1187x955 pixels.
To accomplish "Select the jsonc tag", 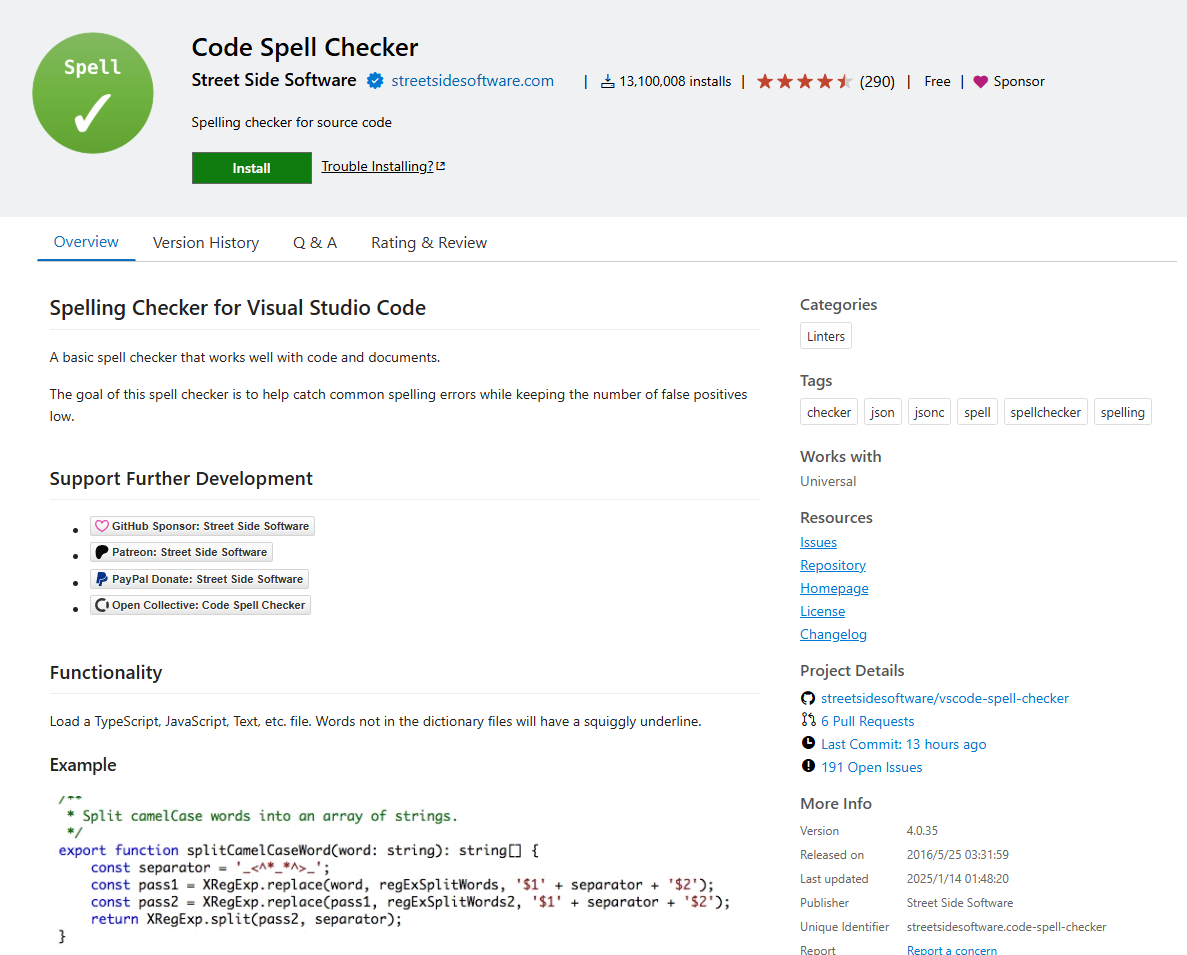I will click(929, 412).
